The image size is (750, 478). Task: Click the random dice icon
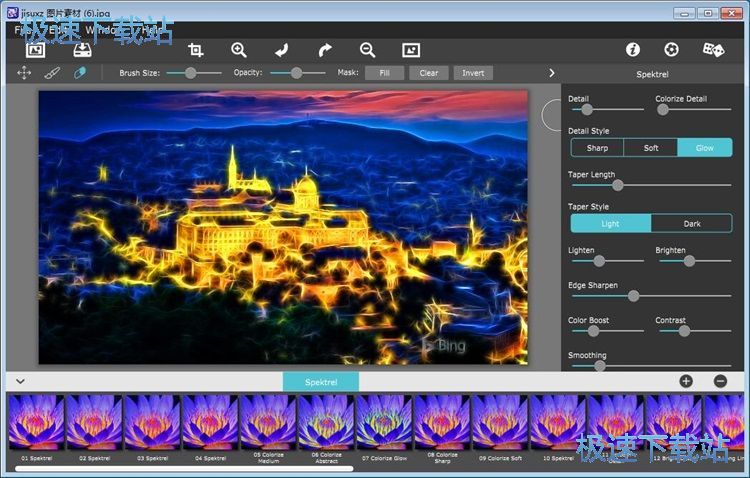click(712, 49)
